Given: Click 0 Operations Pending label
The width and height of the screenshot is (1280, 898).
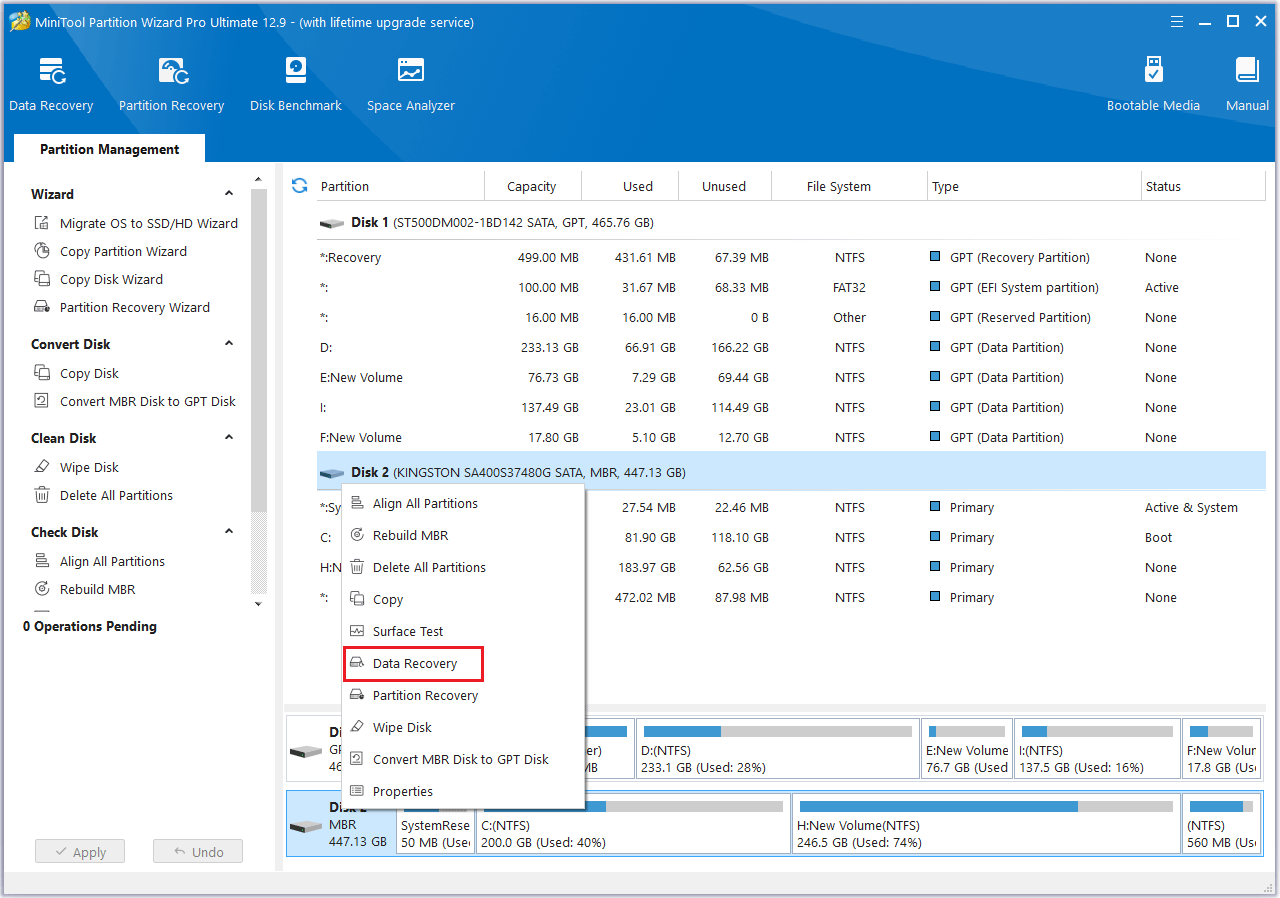Looking at the screenshot, I should [90, 626].
